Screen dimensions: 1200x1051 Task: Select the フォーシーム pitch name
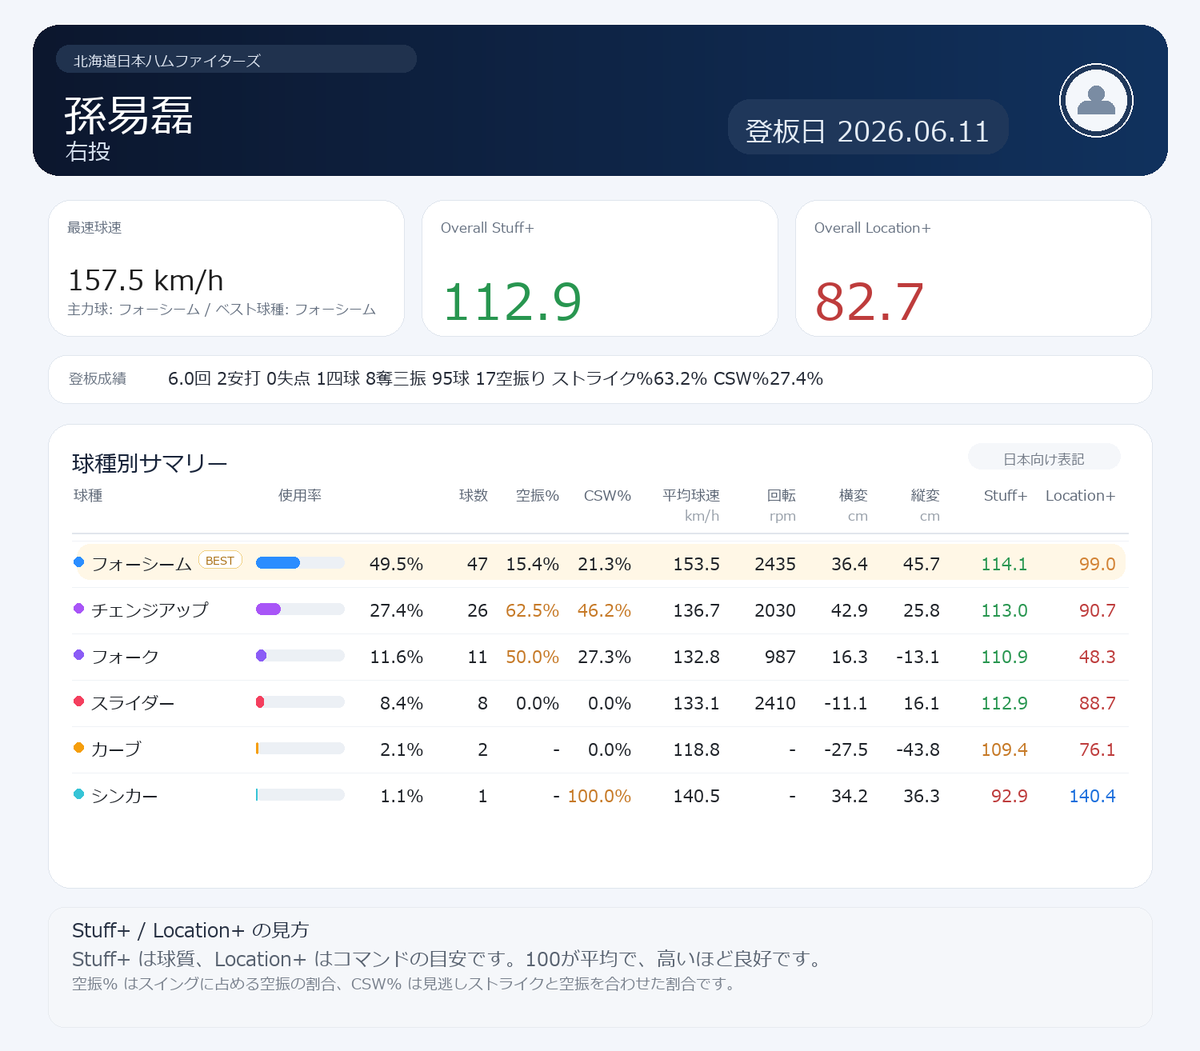pos(141,564)
